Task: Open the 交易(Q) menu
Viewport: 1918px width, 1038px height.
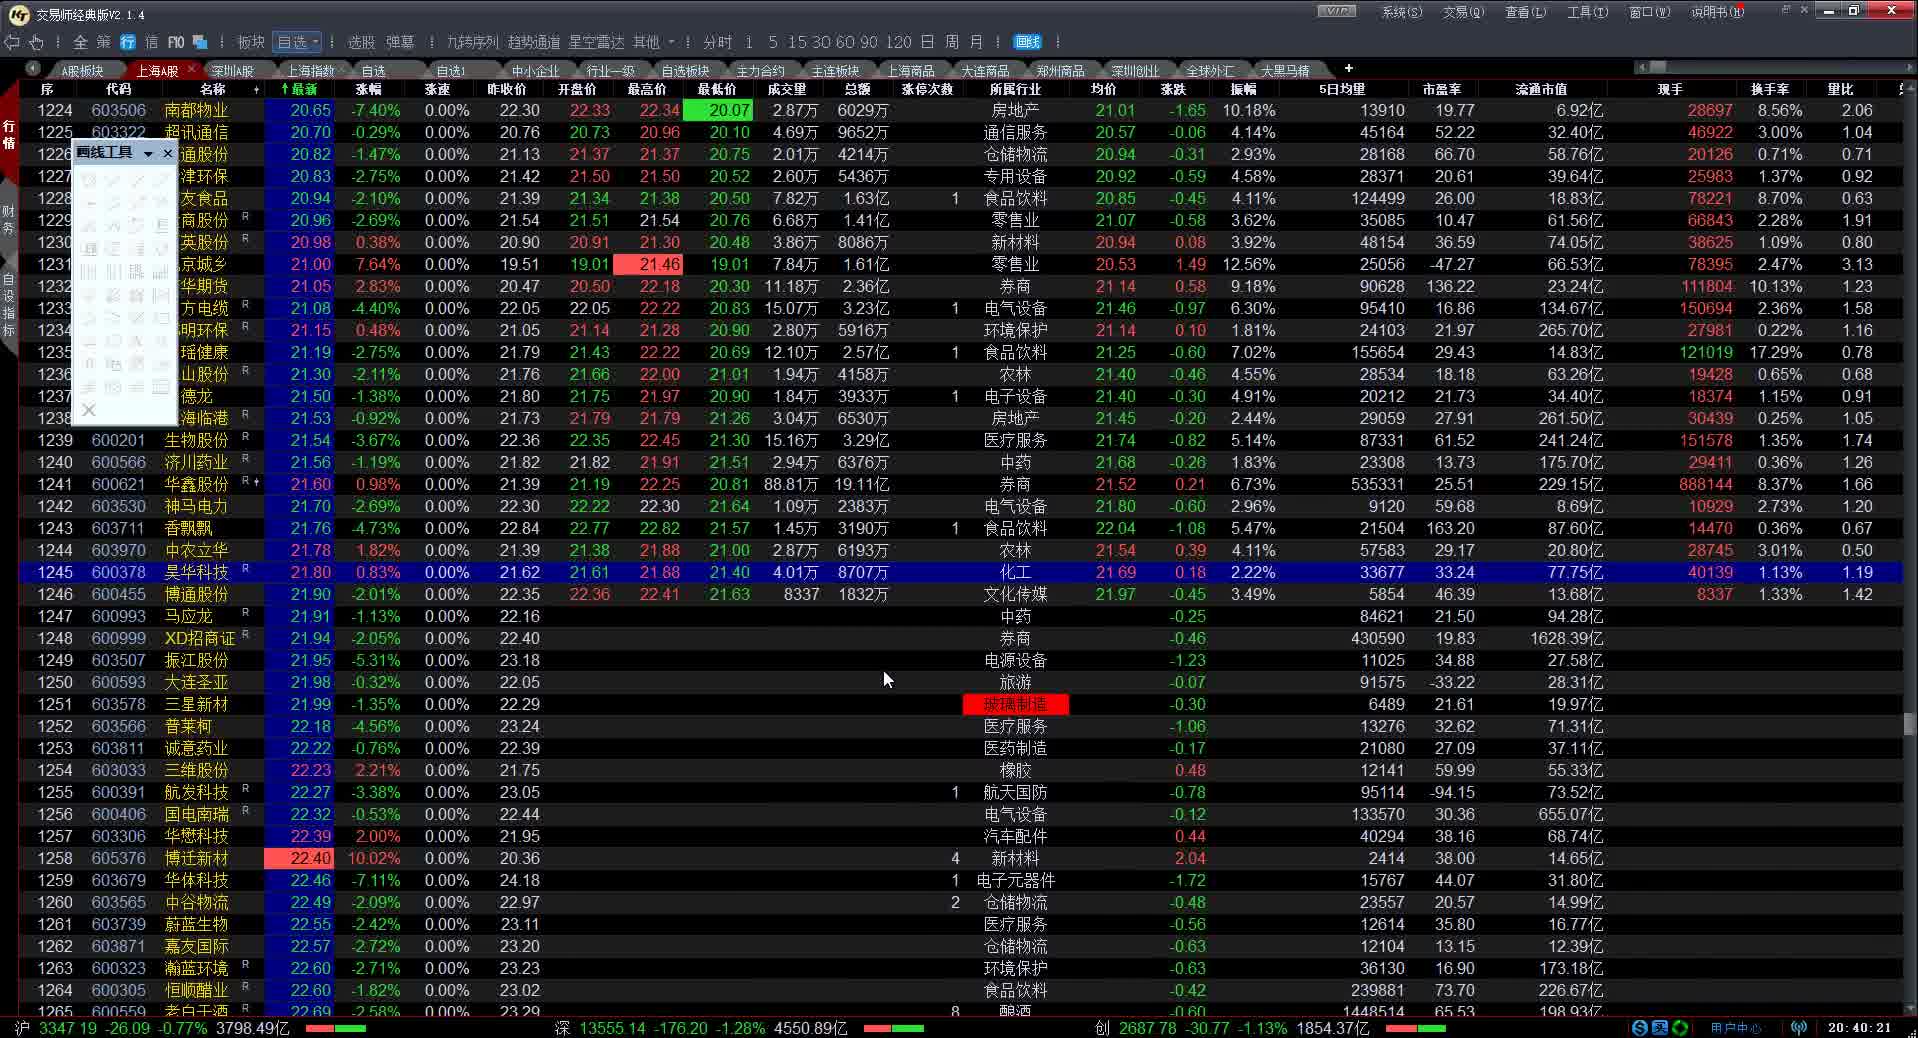Action: pyautogui.click(x=1463, y=12)
